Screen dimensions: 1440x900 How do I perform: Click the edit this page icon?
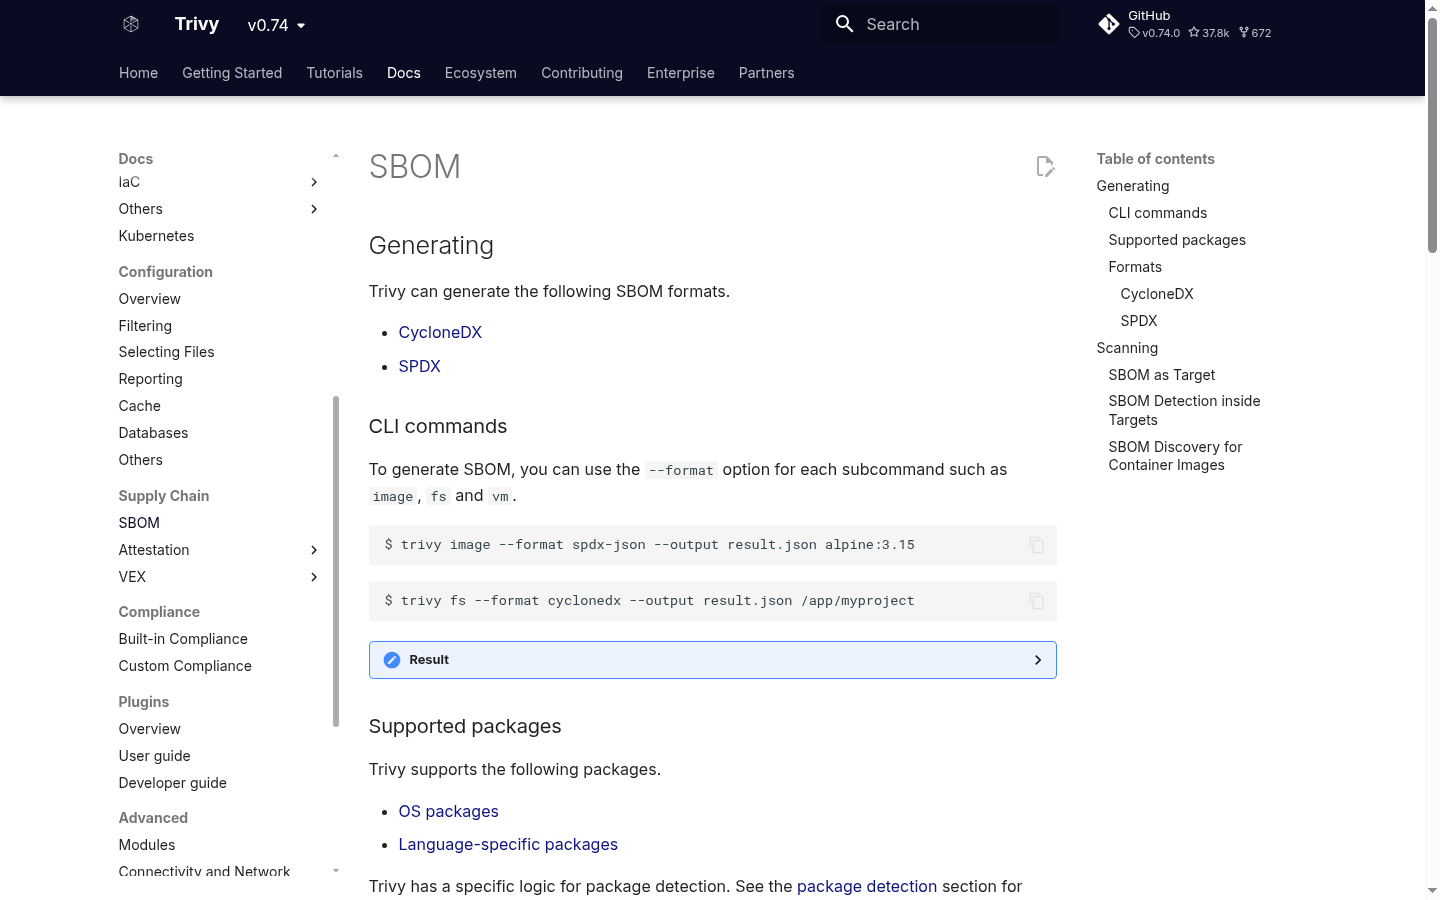pos(1045,166)
